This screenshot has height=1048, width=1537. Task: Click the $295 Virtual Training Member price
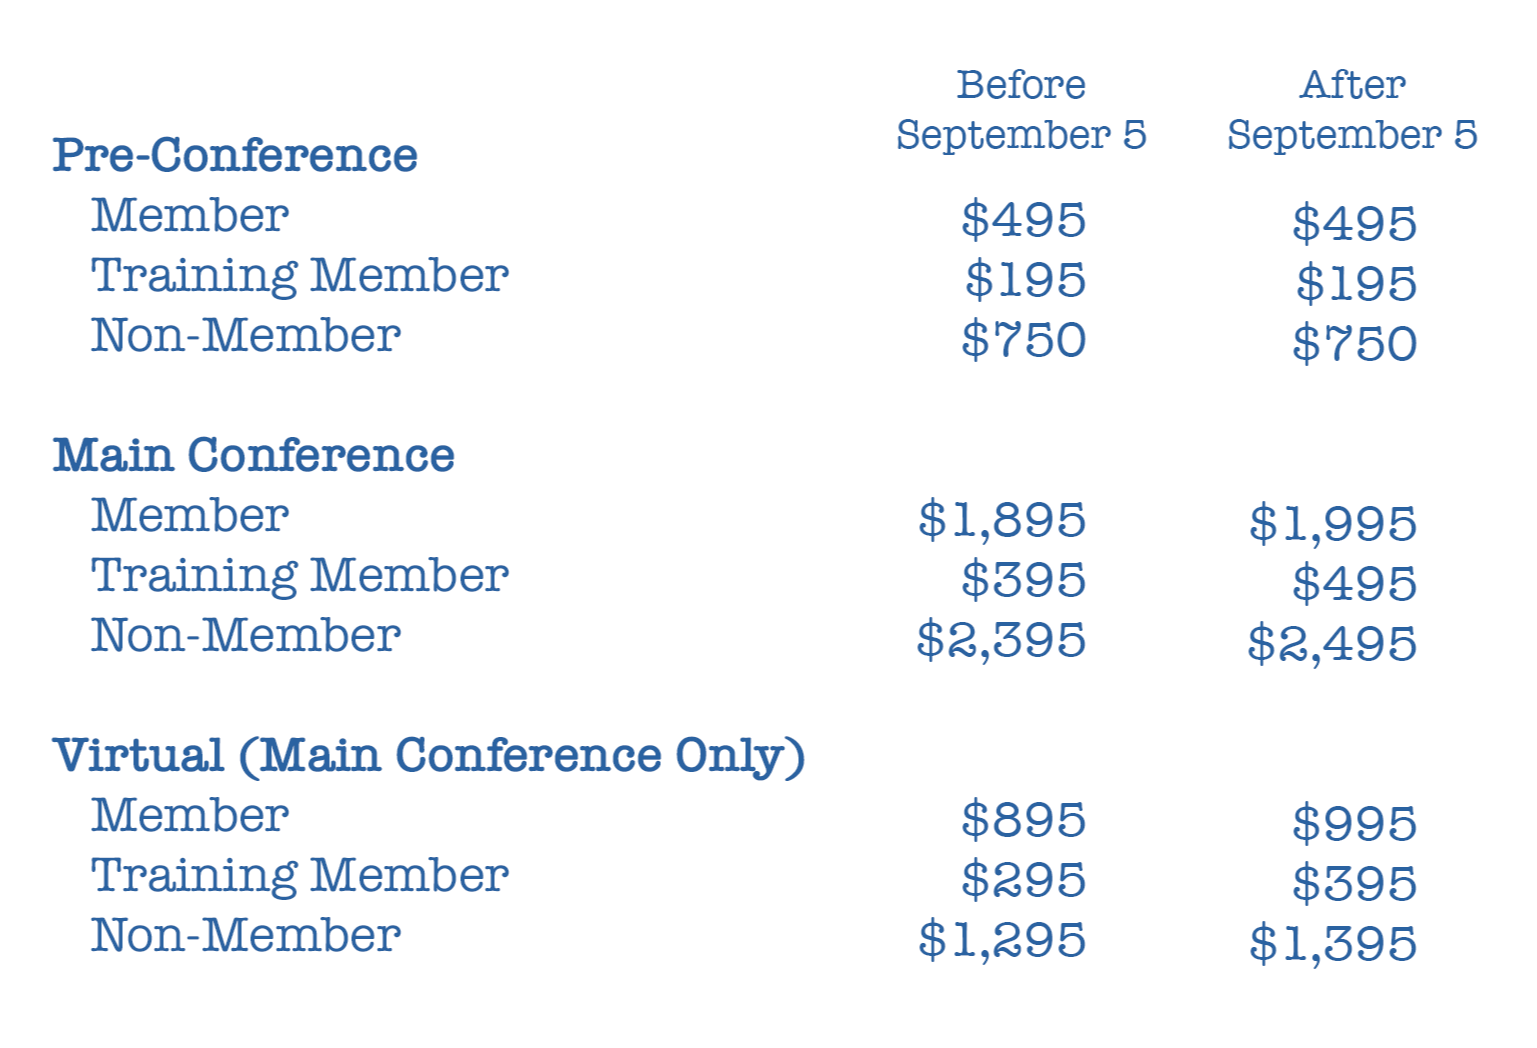[x=1023, y=879]
